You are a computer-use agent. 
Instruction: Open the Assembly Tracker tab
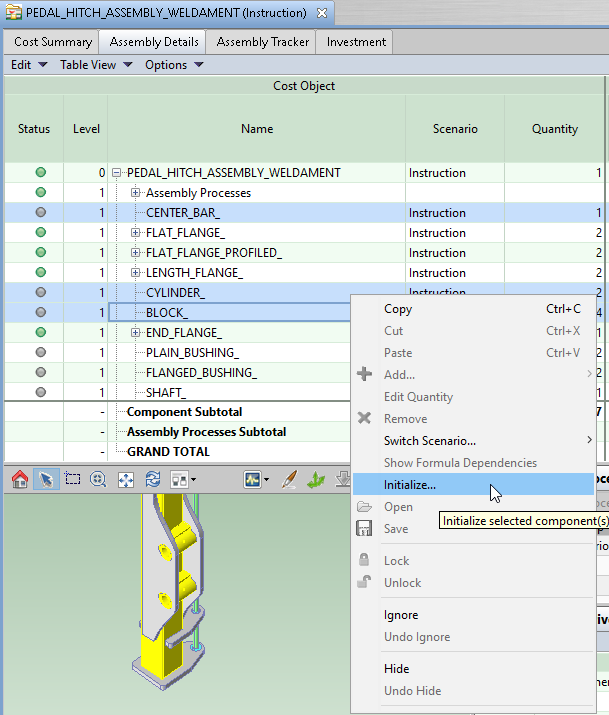263,42
